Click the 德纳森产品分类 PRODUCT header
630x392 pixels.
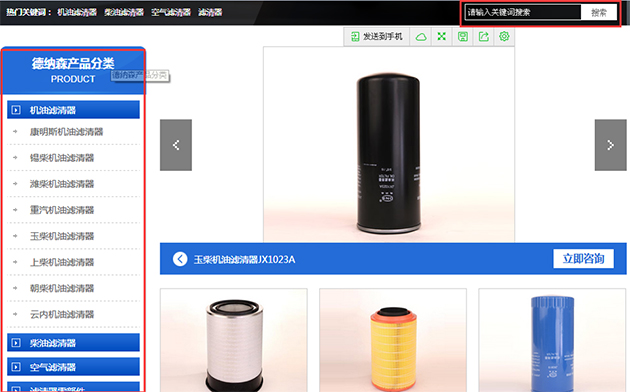[73, 70]
